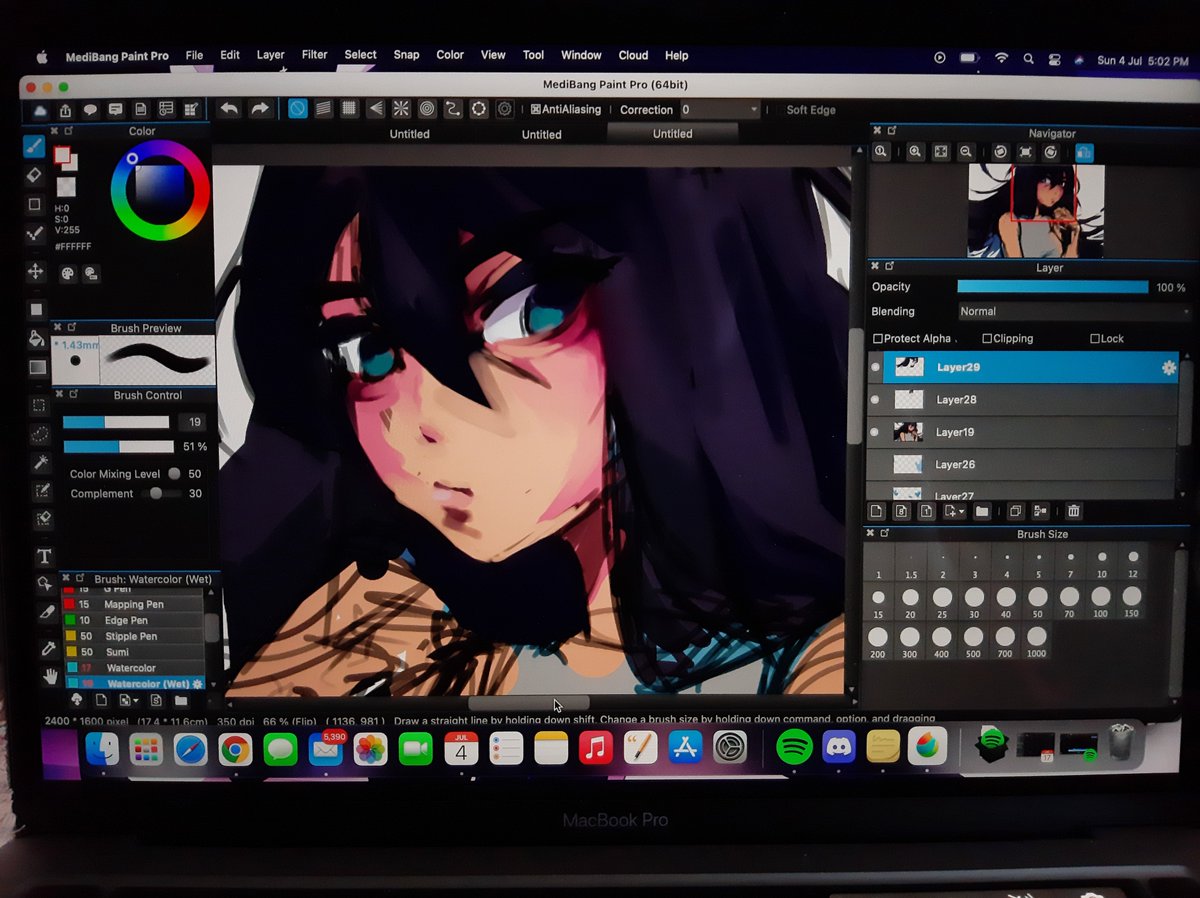Open the Watercolor (Wet) brush settings gear

[x=197, y=684]
